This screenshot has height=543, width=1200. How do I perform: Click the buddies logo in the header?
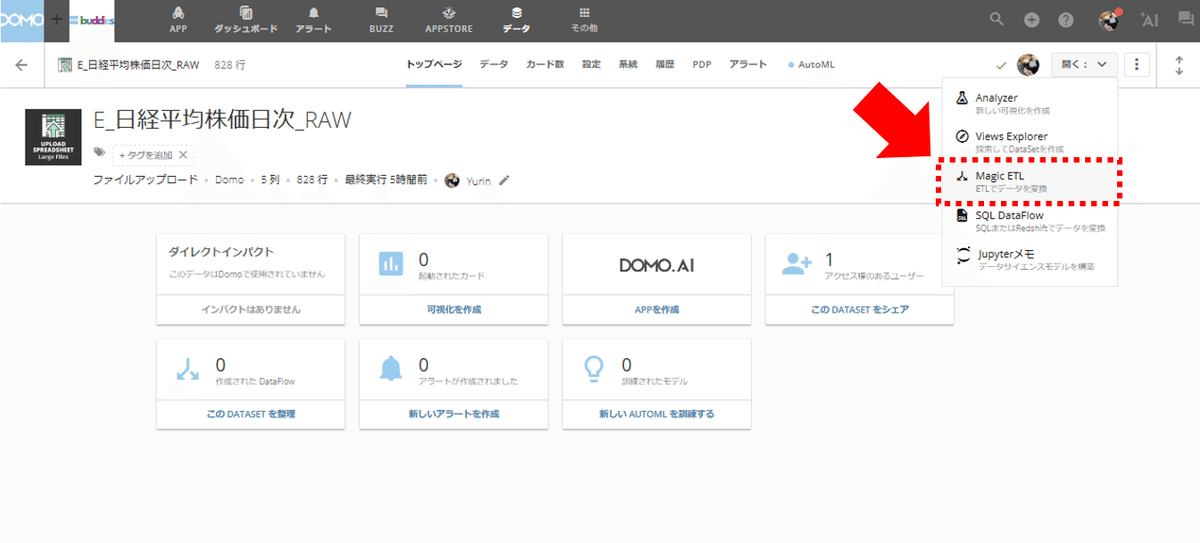coord(91,20)
